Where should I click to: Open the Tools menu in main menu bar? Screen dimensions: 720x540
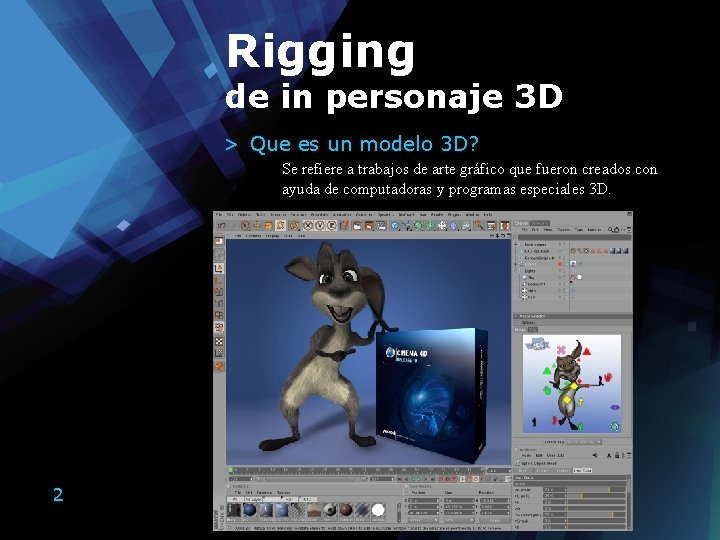pos(260,214)
